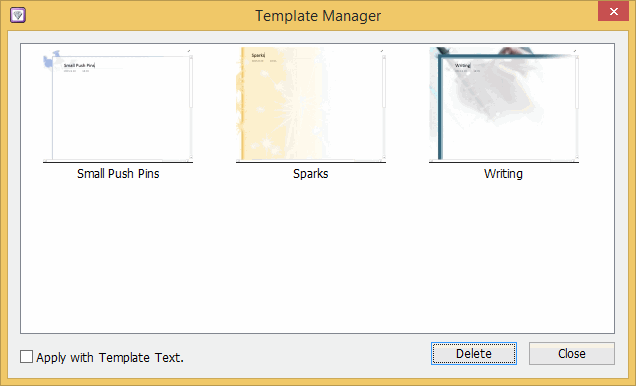Select the Writing template thumbnail
The width and height of the screenshot is (636, 386).
click(x=504, y=105)
